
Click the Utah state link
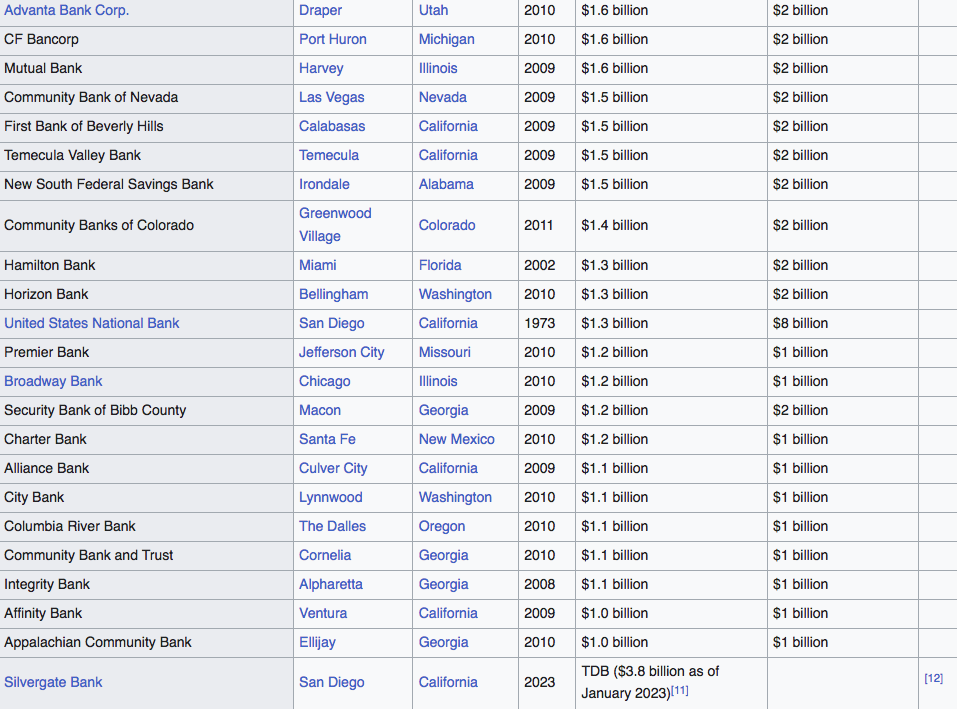[x=433, y=10]
